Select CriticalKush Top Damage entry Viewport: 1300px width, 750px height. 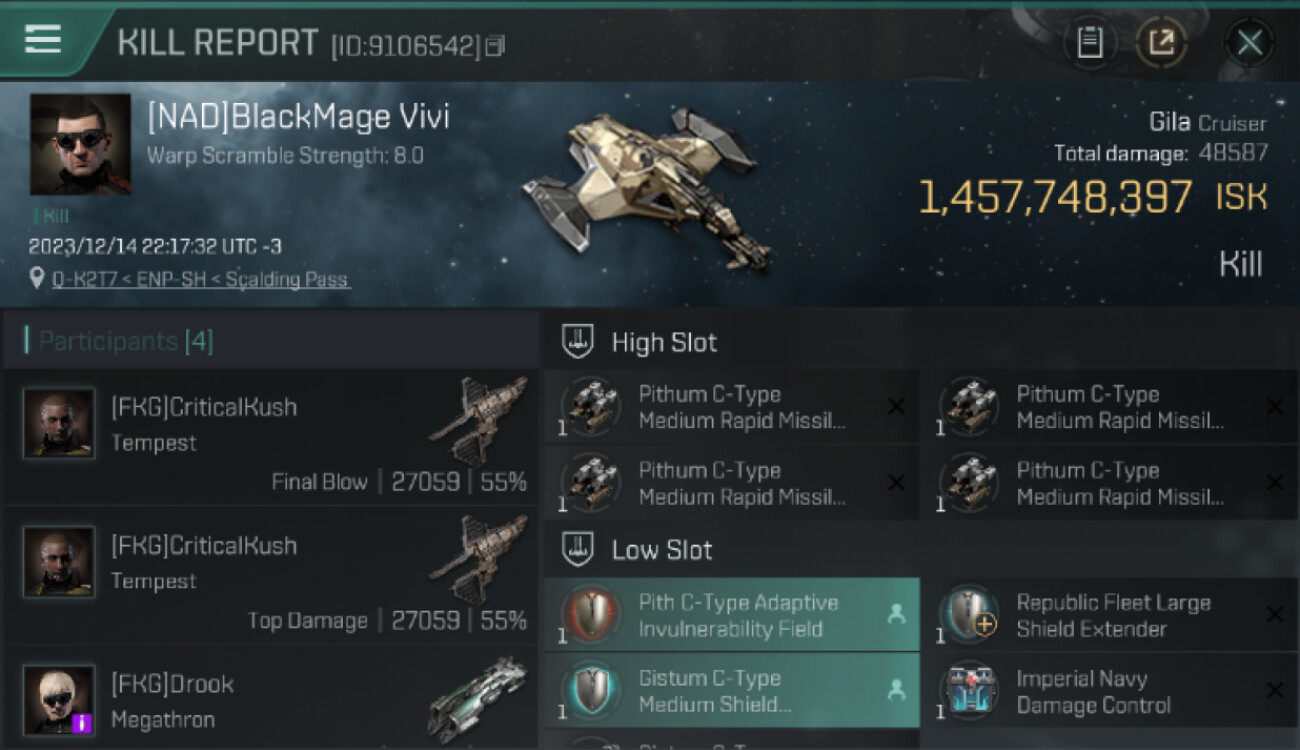(271, 575)
